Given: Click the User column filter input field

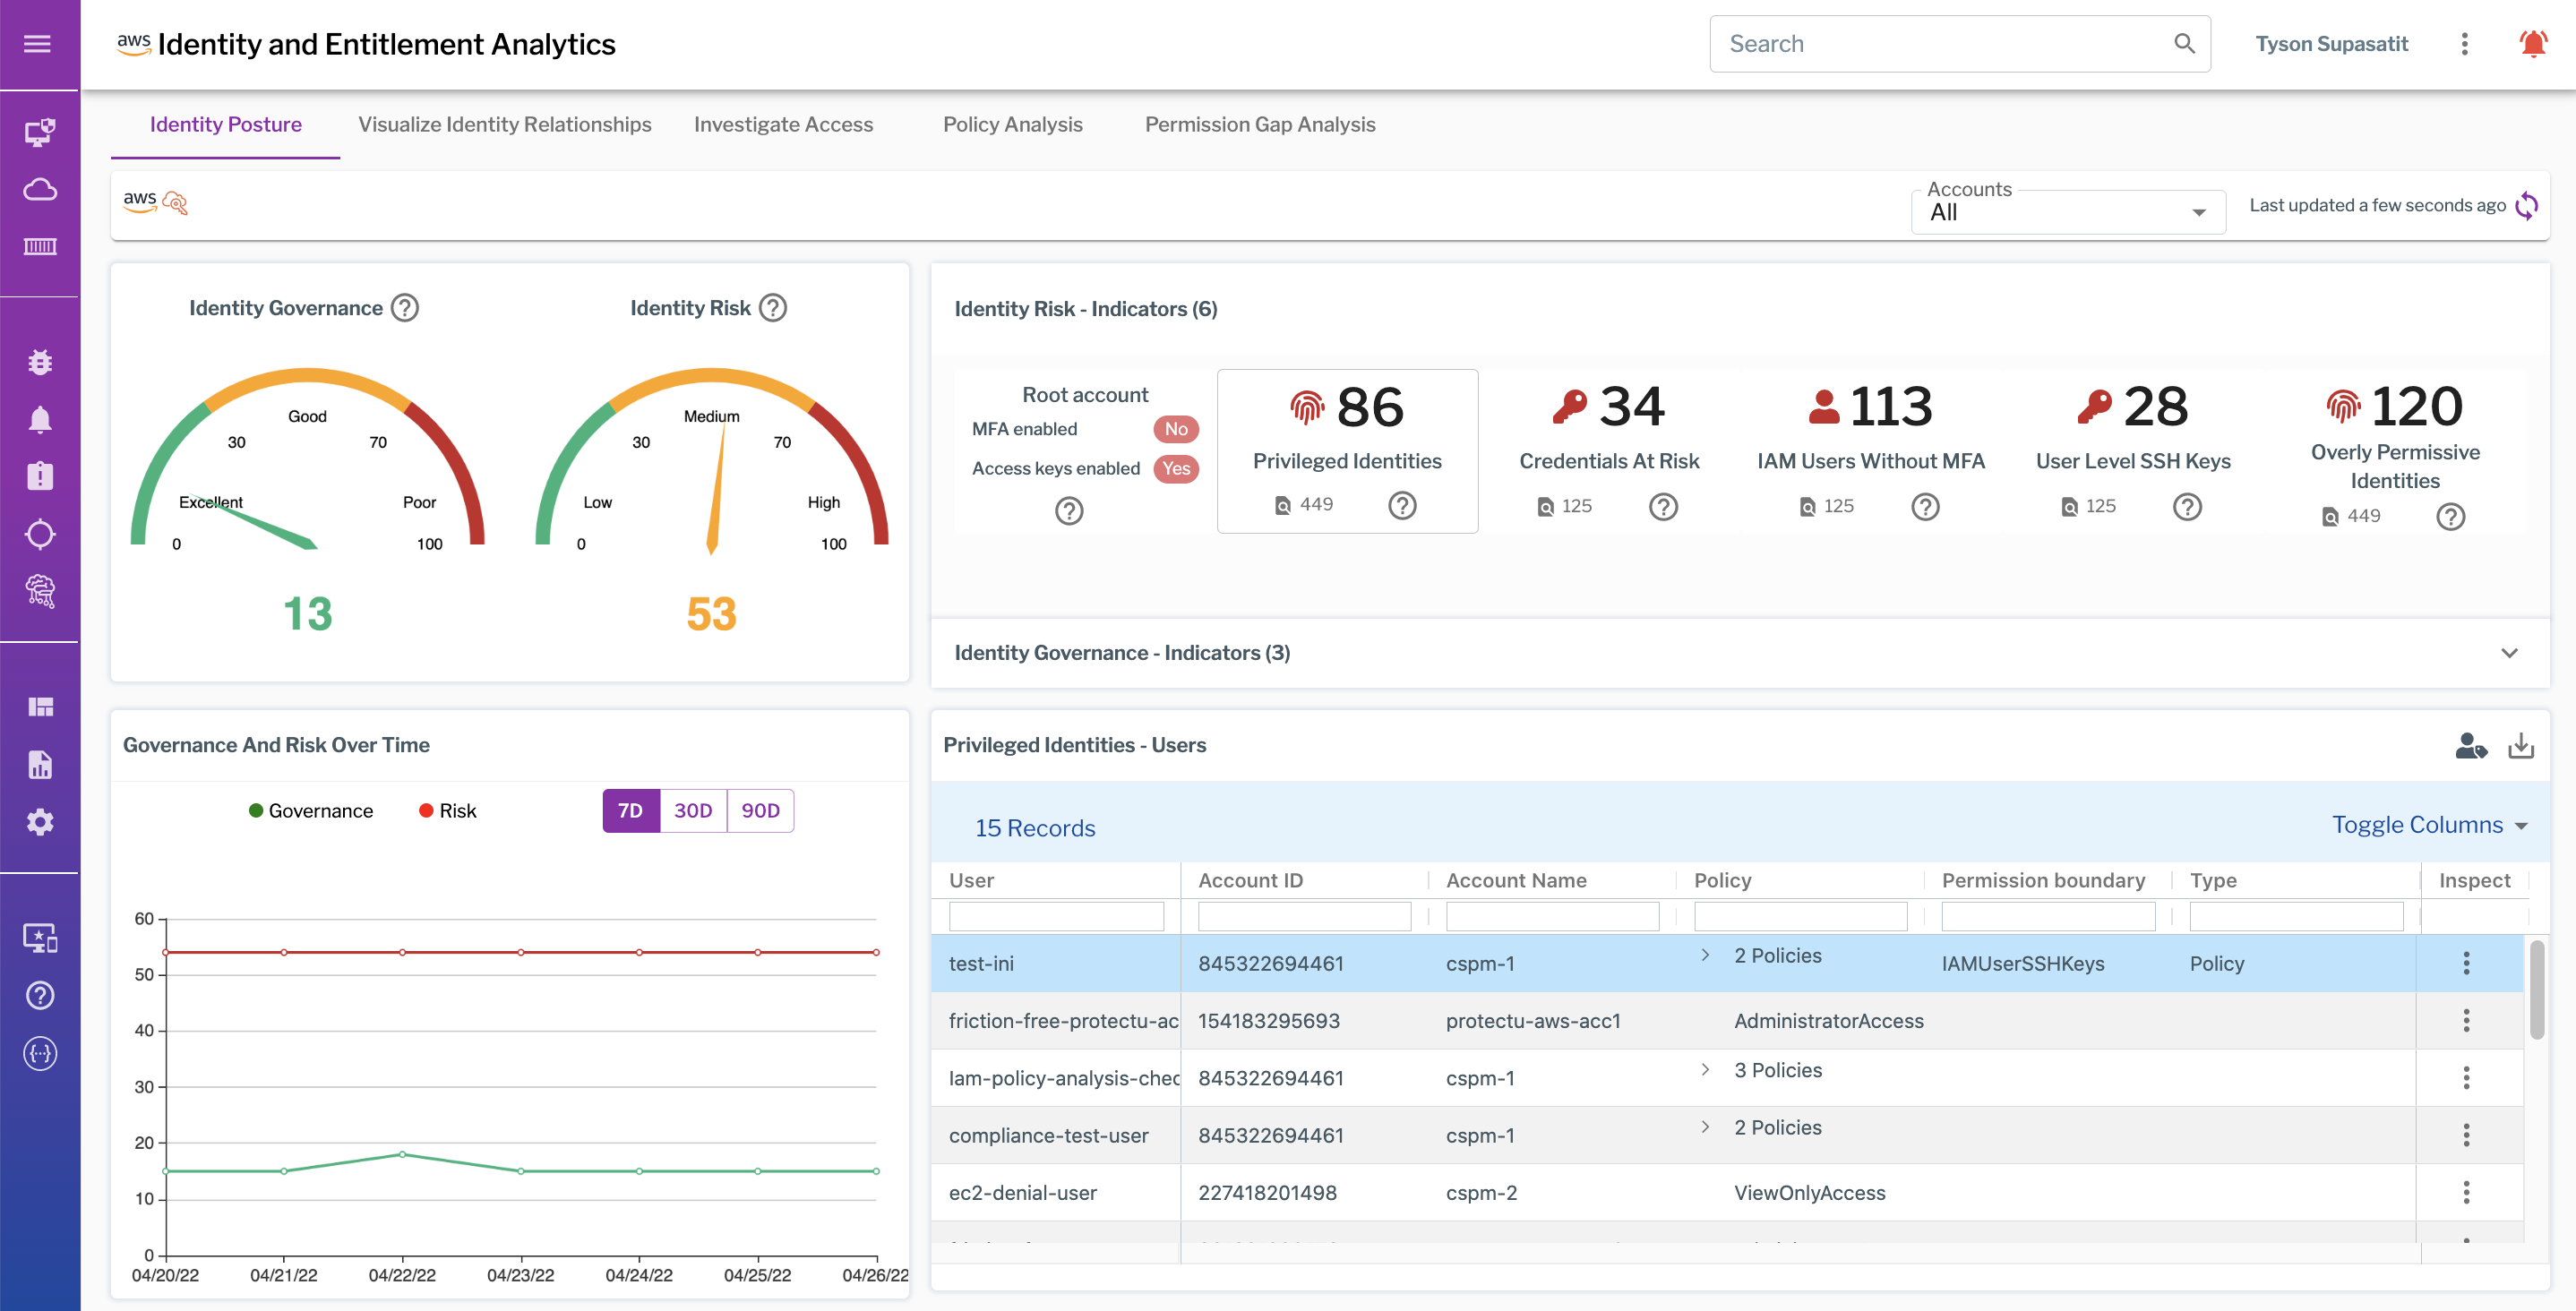Looking at the screenshot, I should 1055,915.
